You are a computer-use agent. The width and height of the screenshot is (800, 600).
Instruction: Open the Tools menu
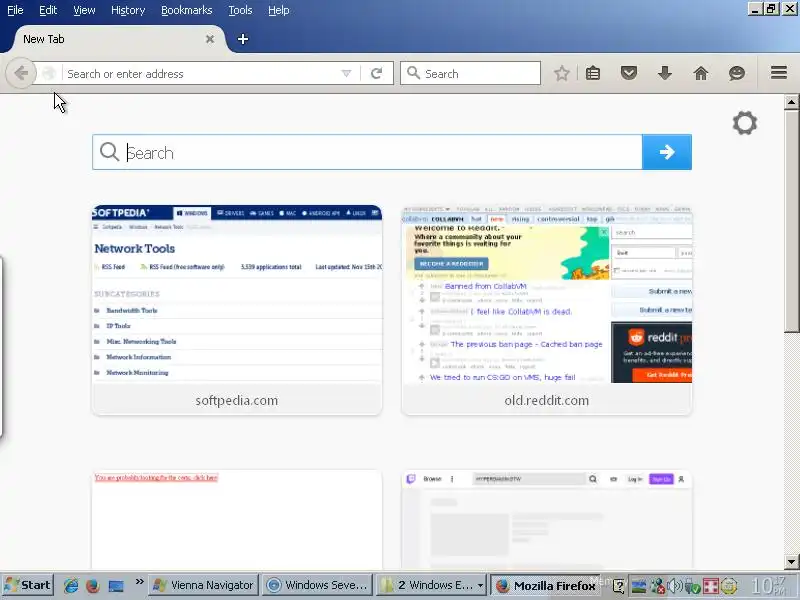point(240,10)
